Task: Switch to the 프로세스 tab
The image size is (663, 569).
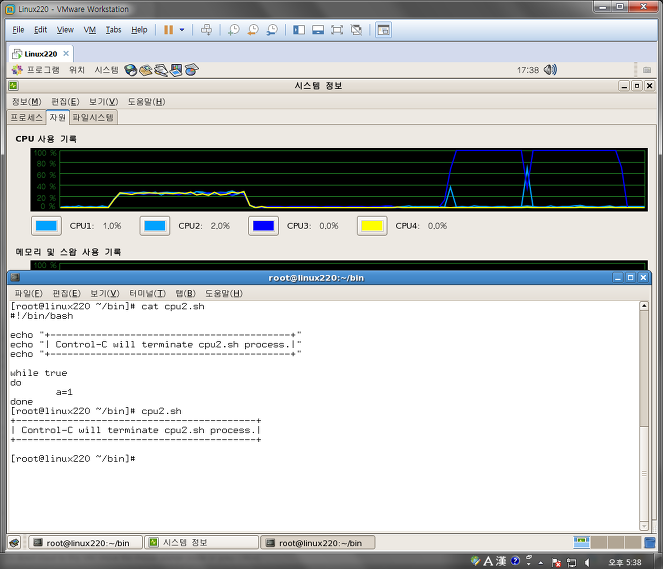Action: tap(26, 117)
